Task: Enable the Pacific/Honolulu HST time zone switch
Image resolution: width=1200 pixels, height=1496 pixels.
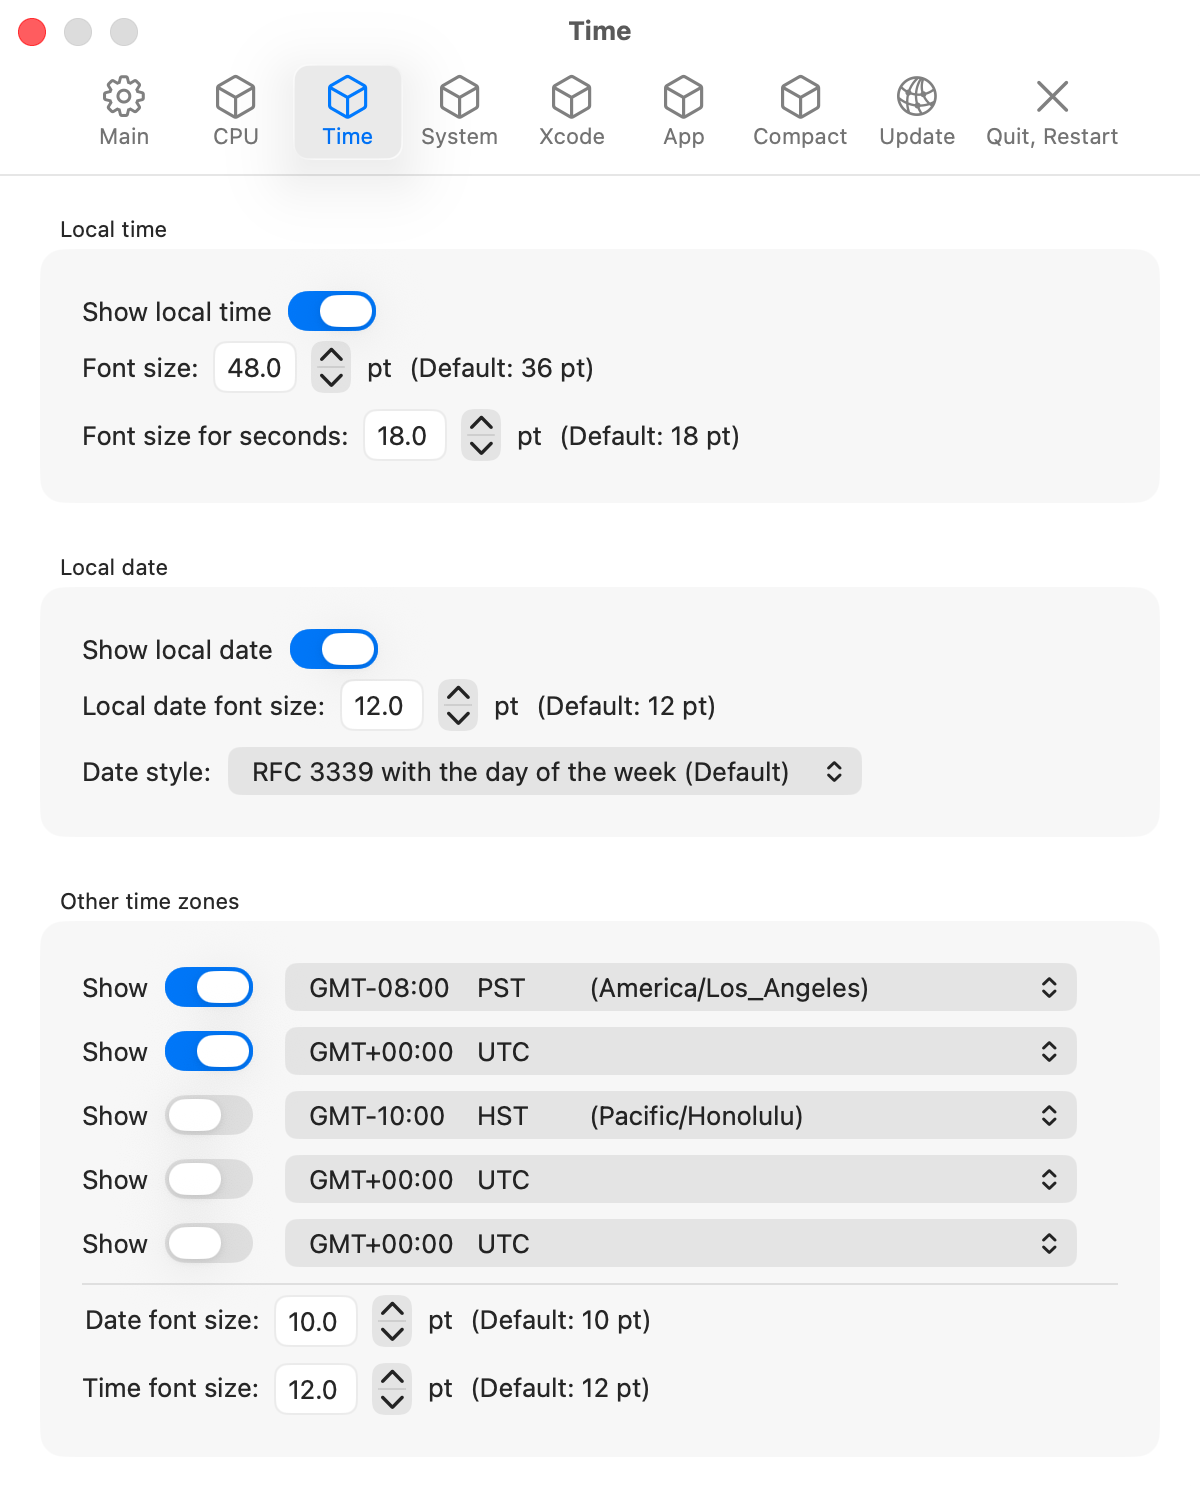Action: click(209, 1115)
